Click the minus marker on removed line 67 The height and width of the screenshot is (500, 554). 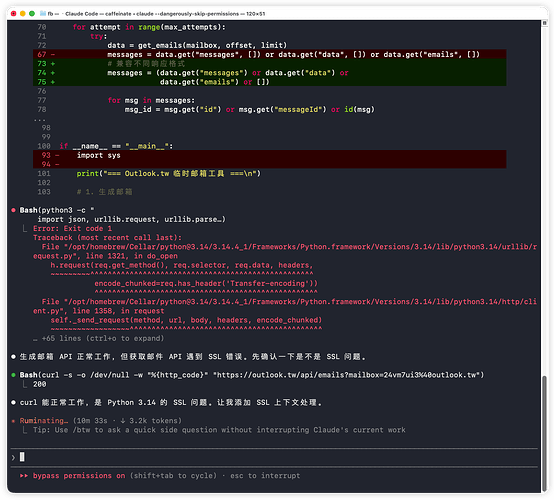[53, 54]
